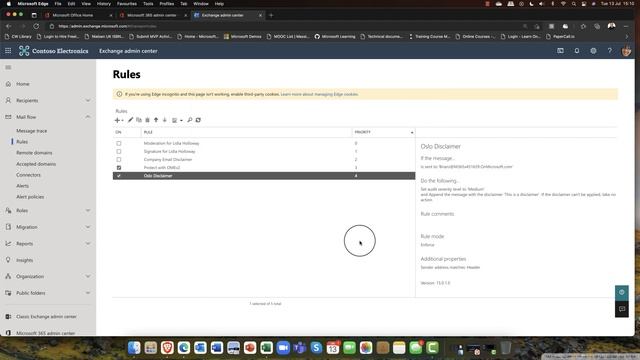
Task: Refresh the rules list
Action: tap(198, 120)
